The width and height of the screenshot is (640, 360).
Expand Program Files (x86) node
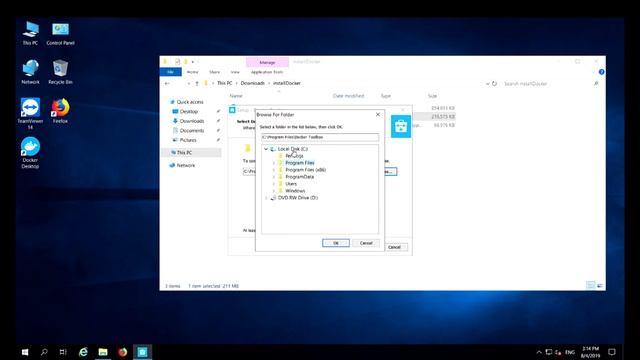[273, 170]
